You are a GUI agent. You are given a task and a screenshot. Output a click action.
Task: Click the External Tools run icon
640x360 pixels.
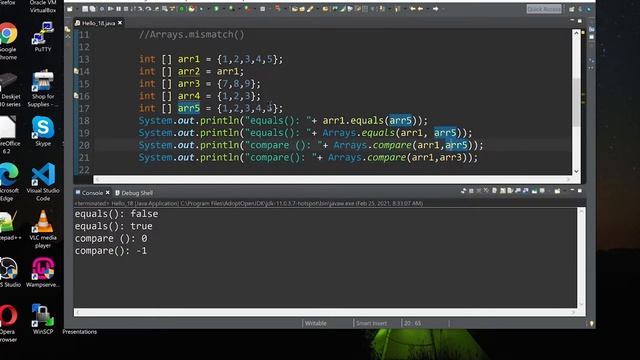point(247,9)
